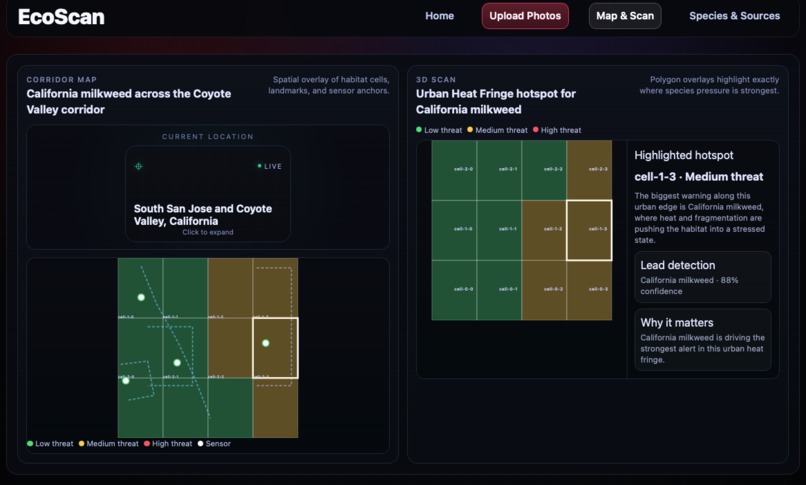Open the Why it matters card
806x485 pixels.
pos(703,340)
